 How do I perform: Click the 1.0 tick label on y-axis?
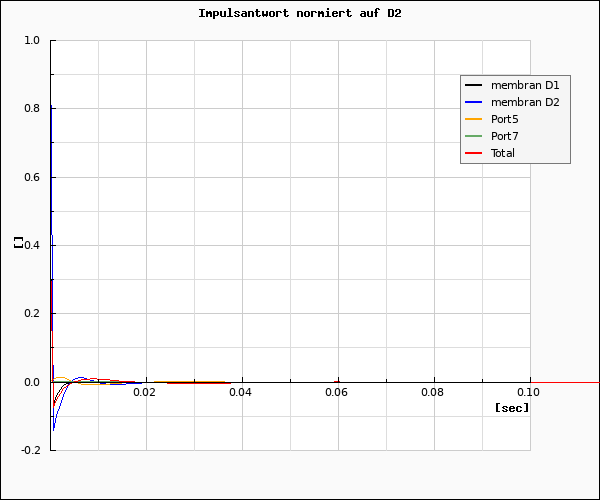click(x=32, y=41)
